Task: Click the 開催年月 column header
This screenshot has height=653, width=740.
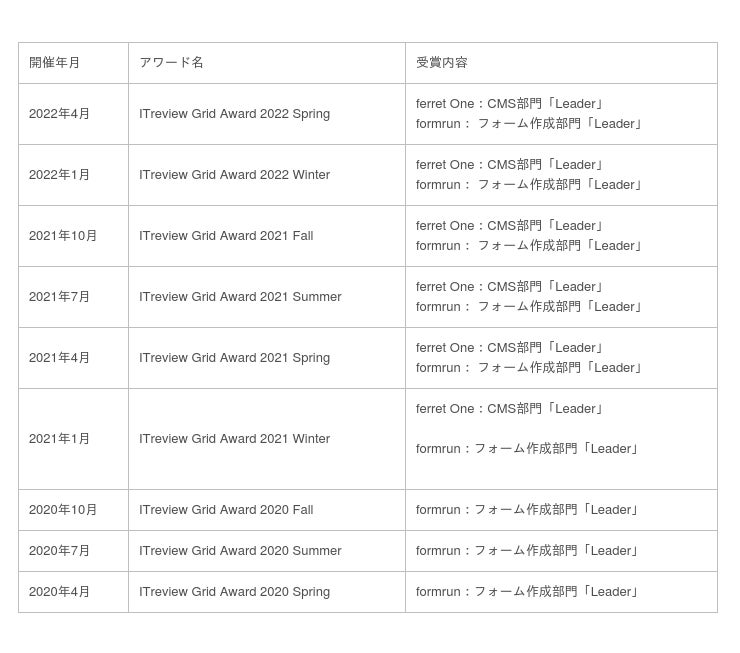Action: 55,63
